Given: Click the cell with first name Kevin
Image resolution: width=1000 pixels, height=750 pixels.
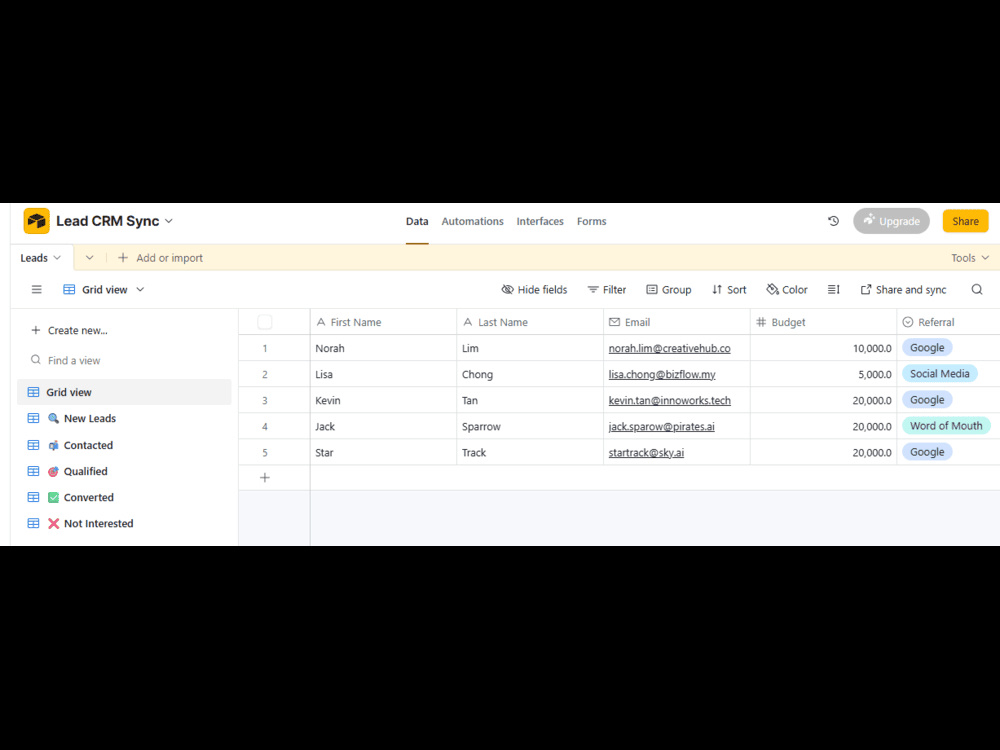Looking at the screenshot, I should 383,401.
